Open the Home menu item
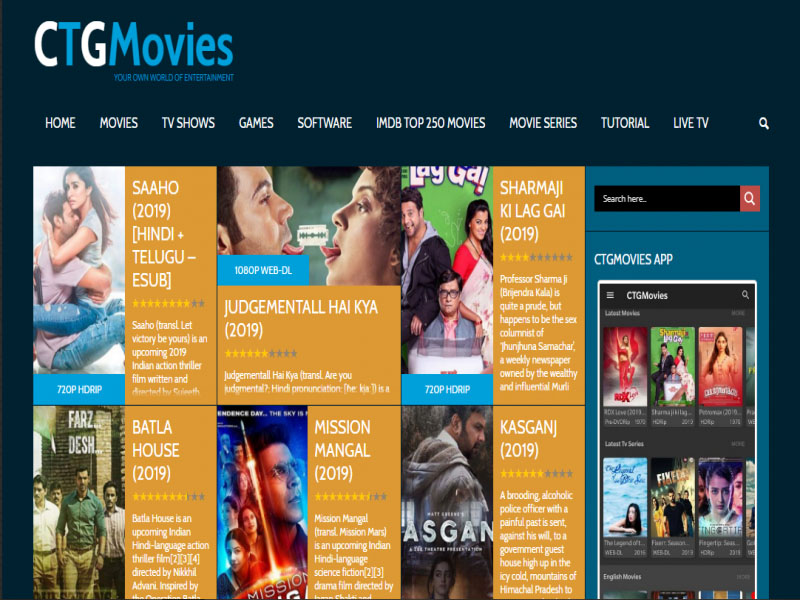 (60, 123)
